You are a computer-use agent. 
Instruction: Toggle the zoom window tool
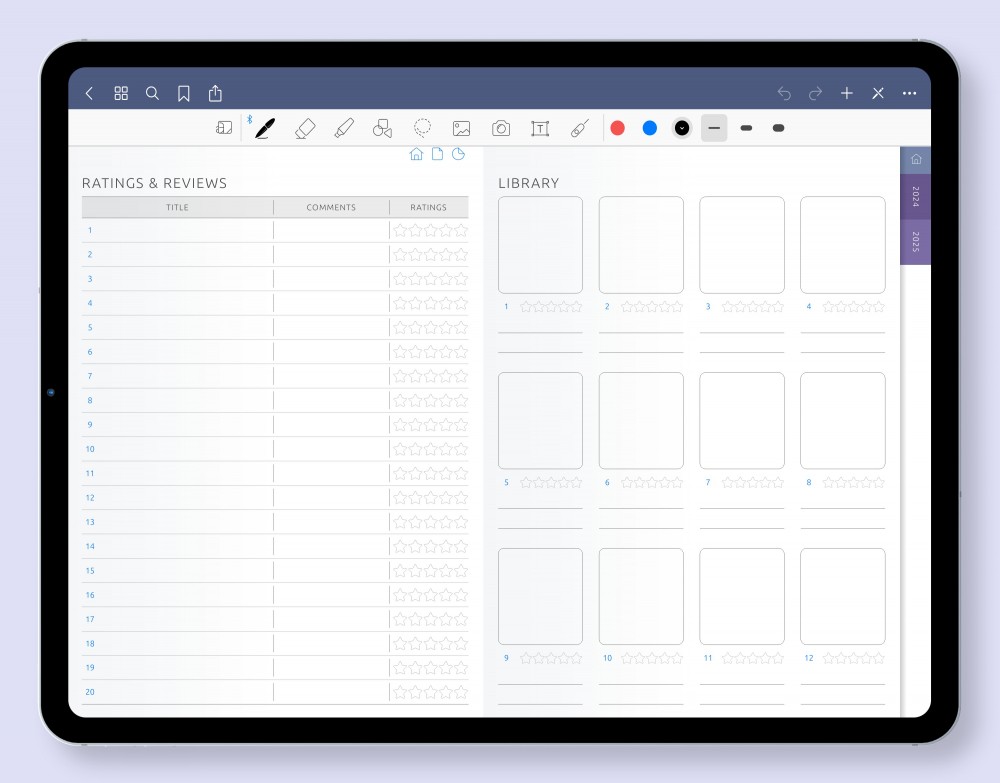click(224, 128)
